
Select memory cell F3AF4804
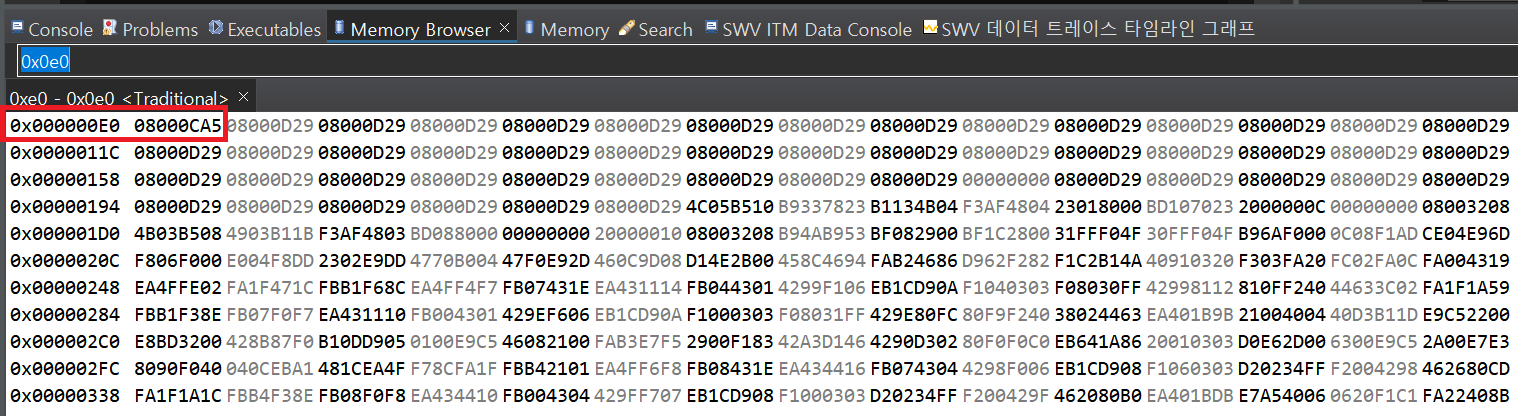click(1006, 207)
